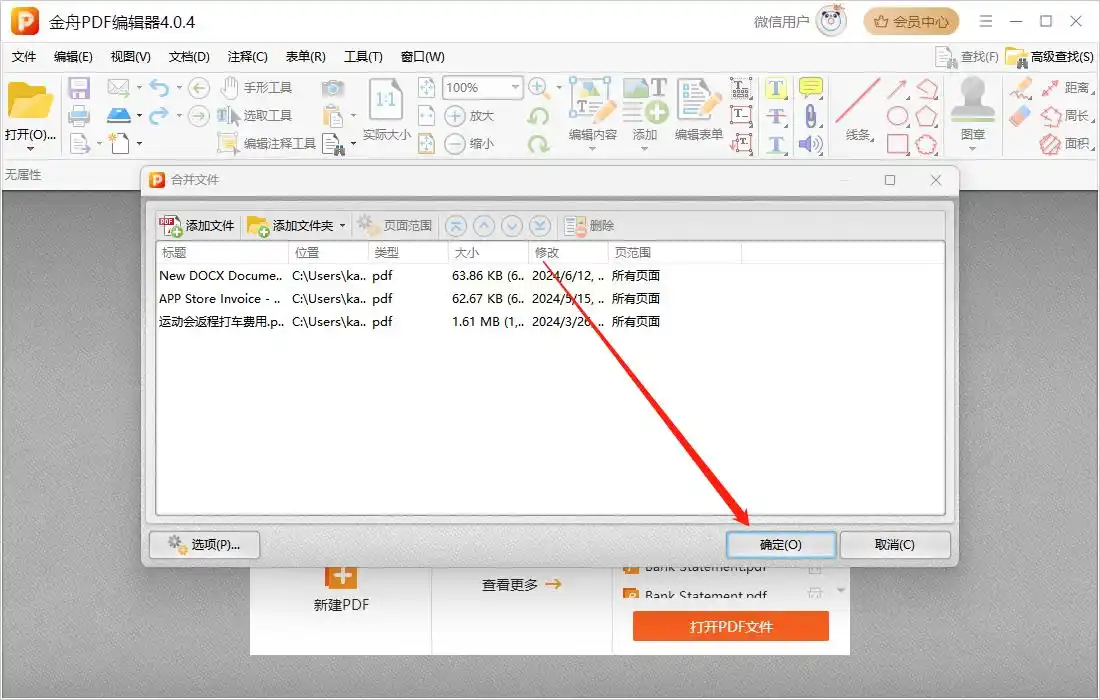Select the Selection tool (选取工具)
1100x700 pixels.
click(255, 116)
